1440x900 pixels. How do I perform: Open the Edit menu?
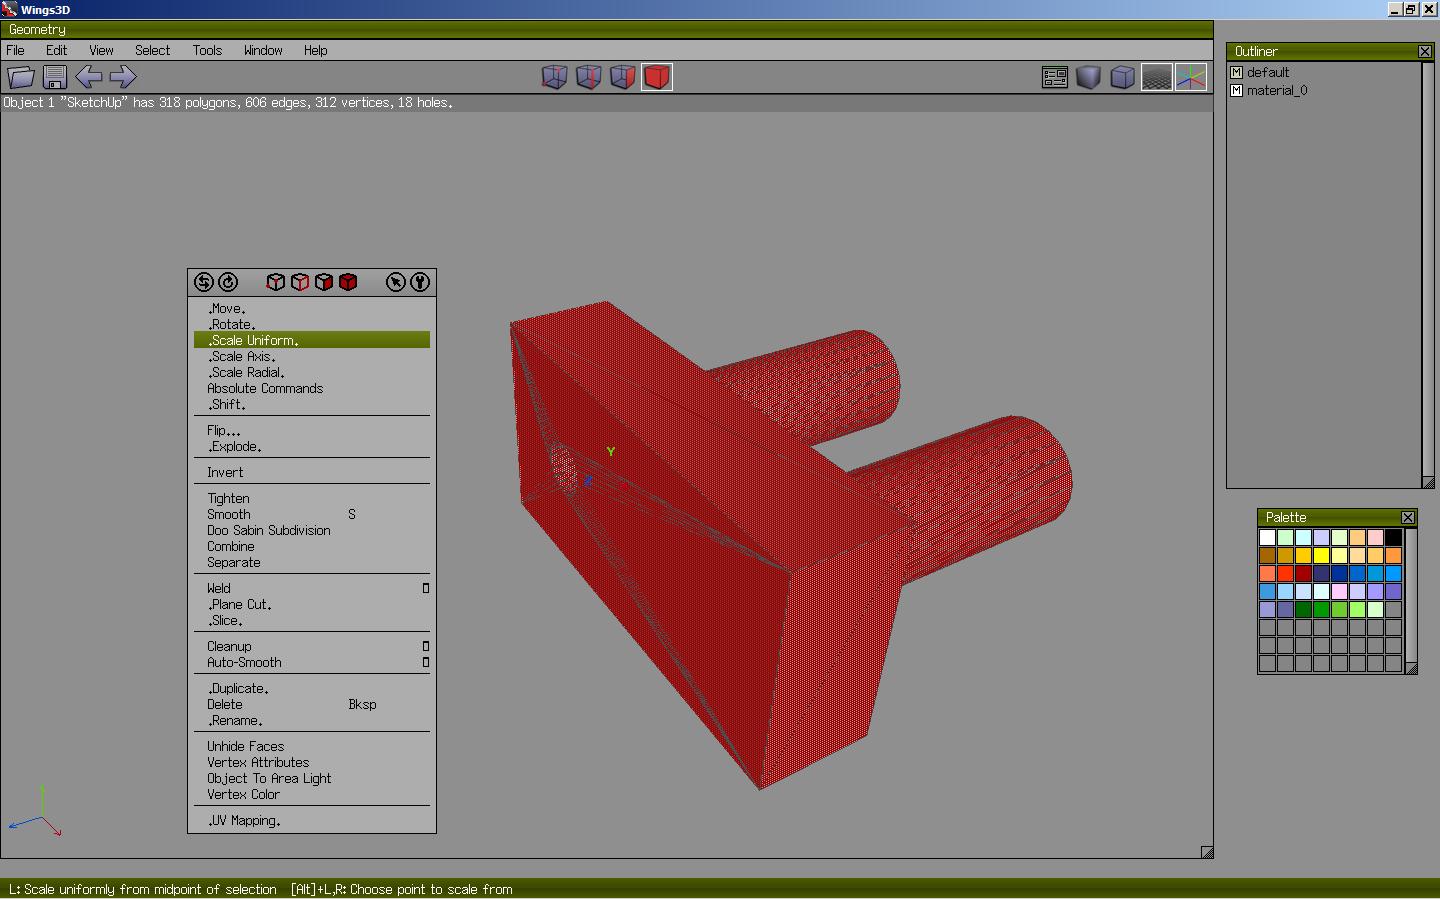coord(57,50)
